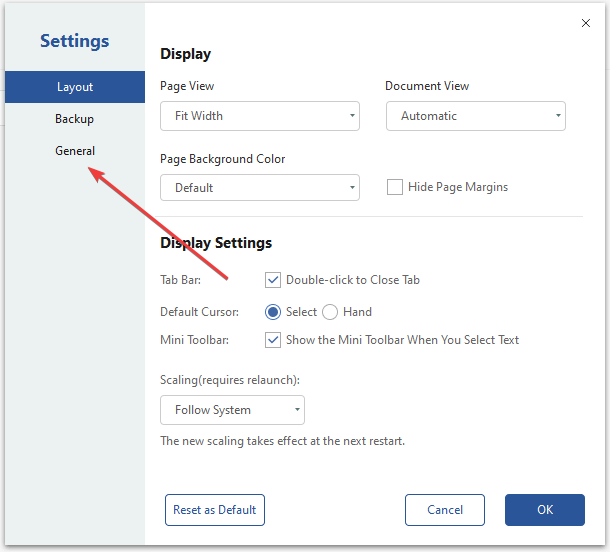Click the Scaling dropdown arrow
The width and height of the screenshot is (610, 552).
(x=298, y=410)
